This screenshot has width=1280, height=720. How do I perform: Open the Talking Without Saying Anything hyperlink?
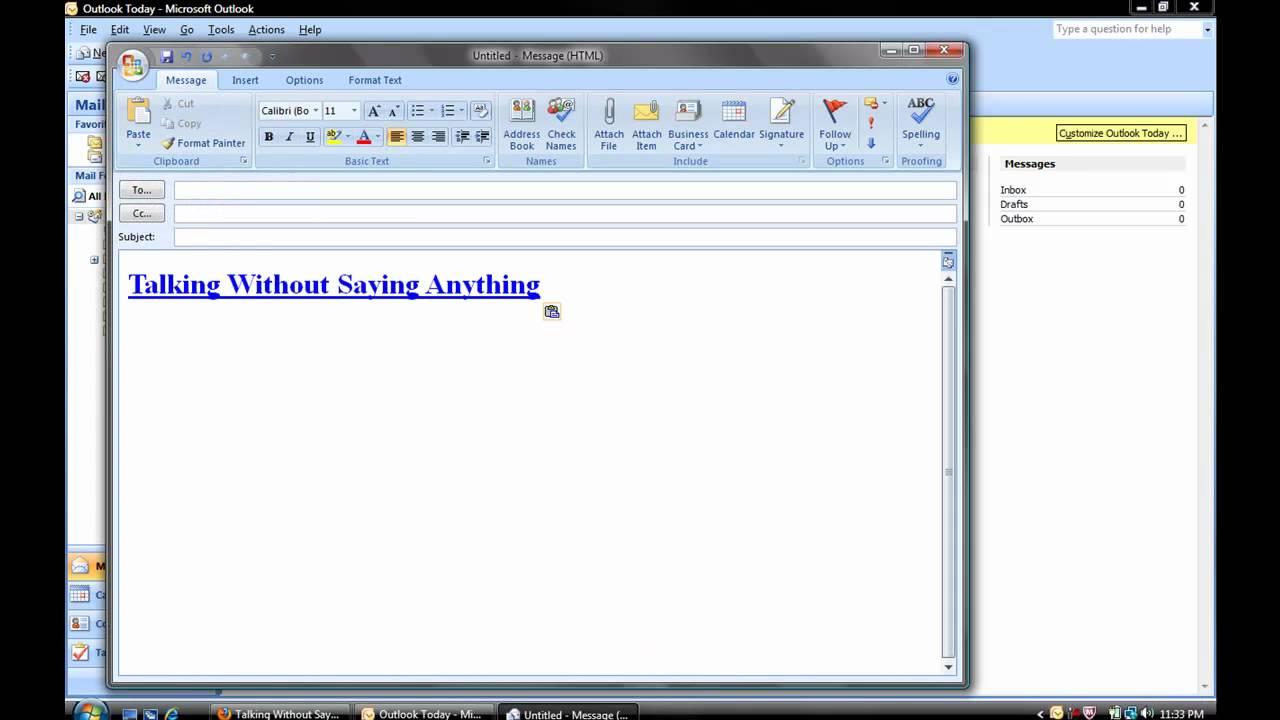[x=334, y=284]
